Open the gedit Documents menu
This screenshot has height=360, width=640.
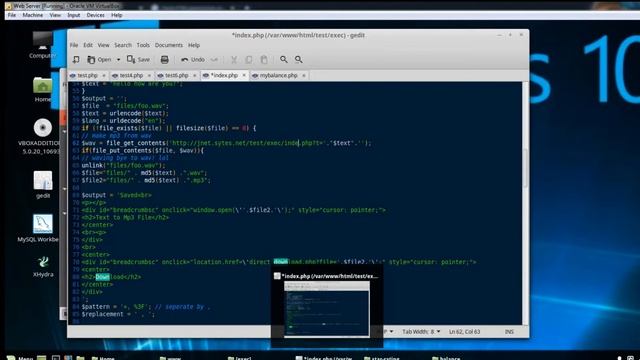click(x=169, y=45)
